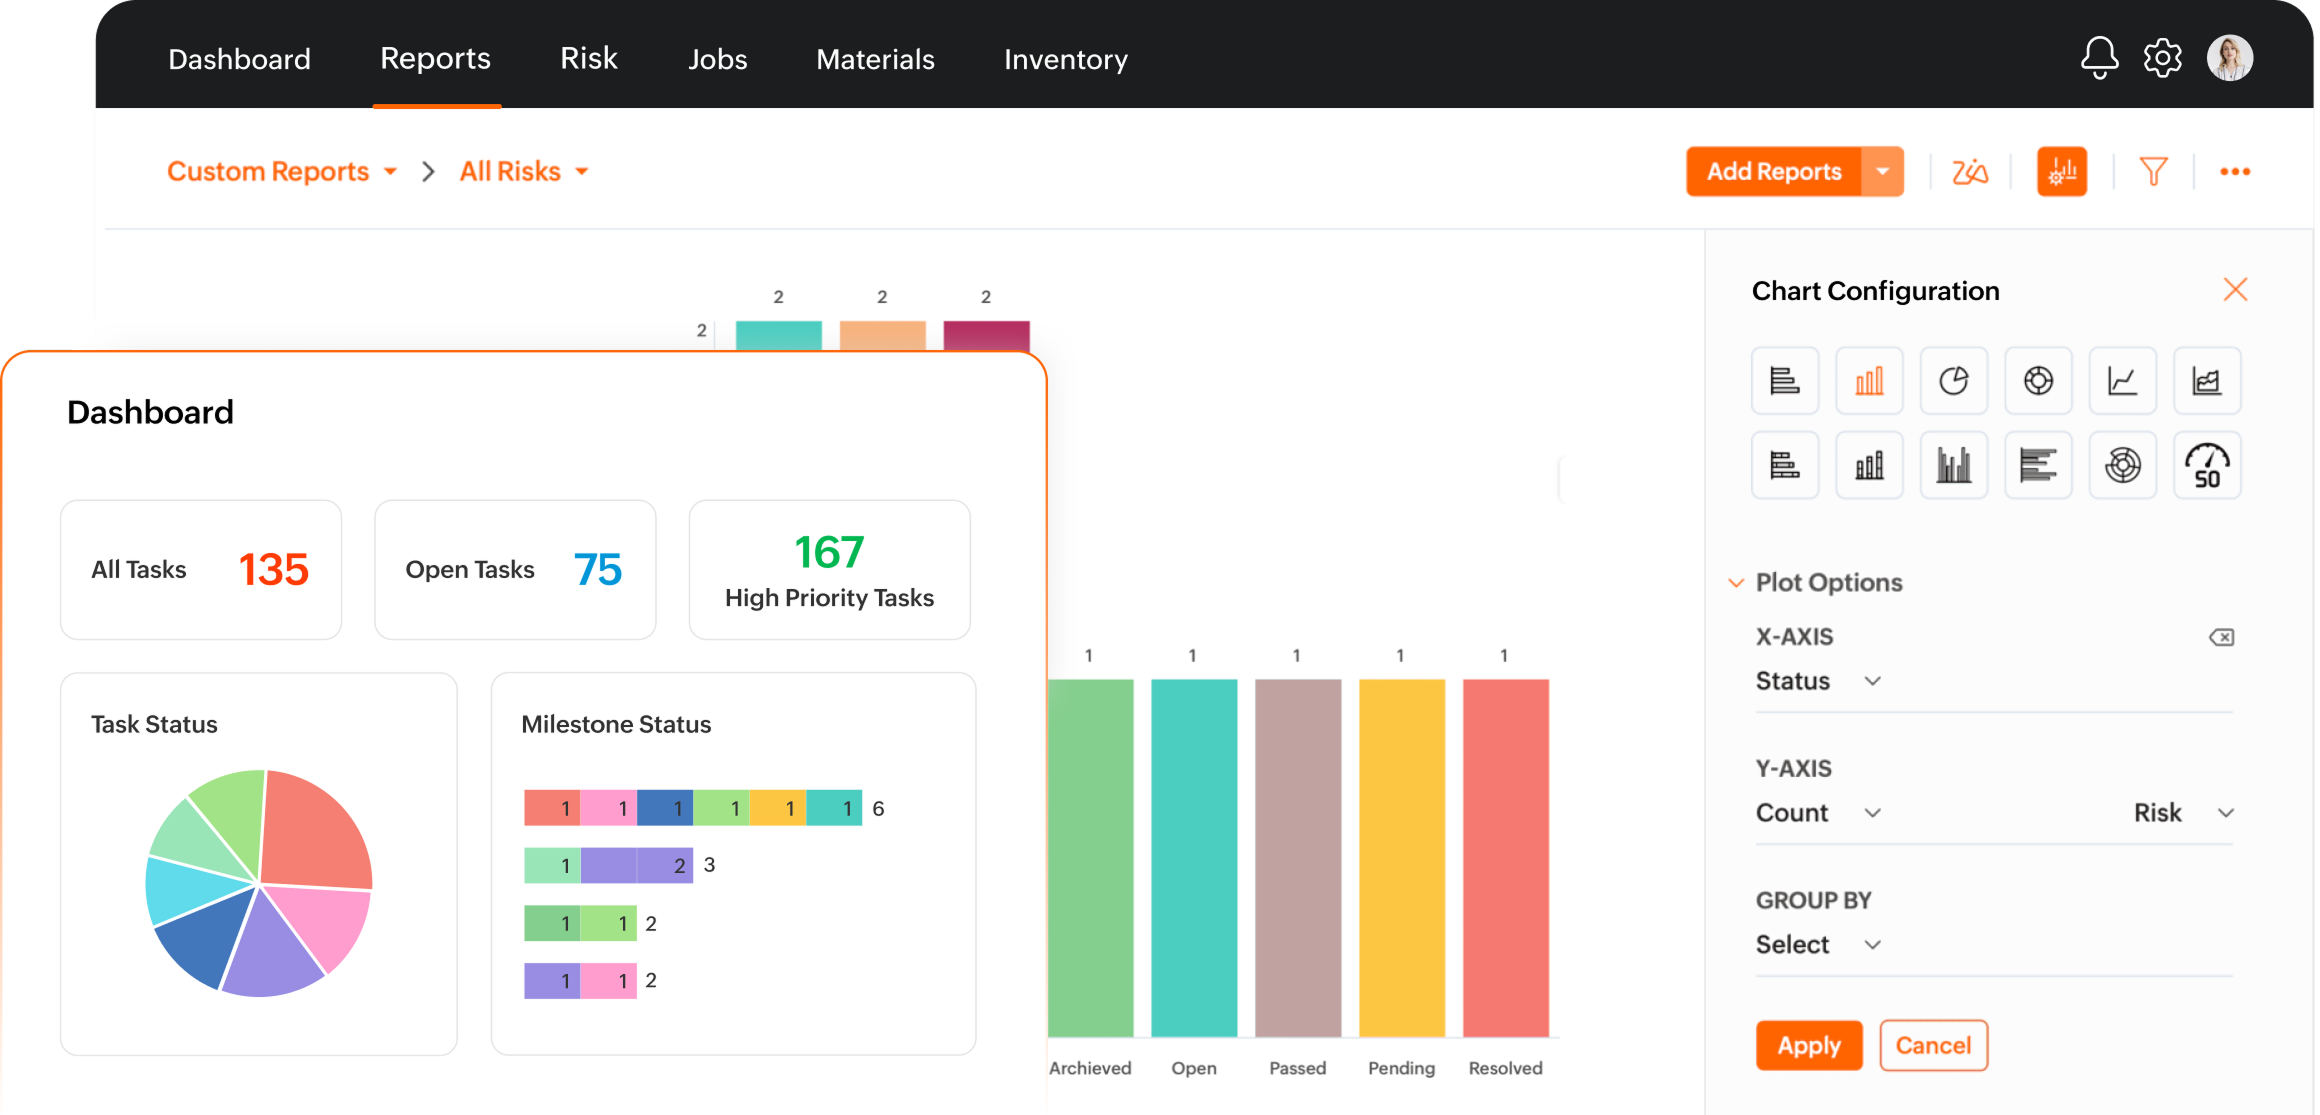Screen dimensions: 2320x1115
Task: Open the filter icon next to chart settings
Action: tap(2153, 171)
